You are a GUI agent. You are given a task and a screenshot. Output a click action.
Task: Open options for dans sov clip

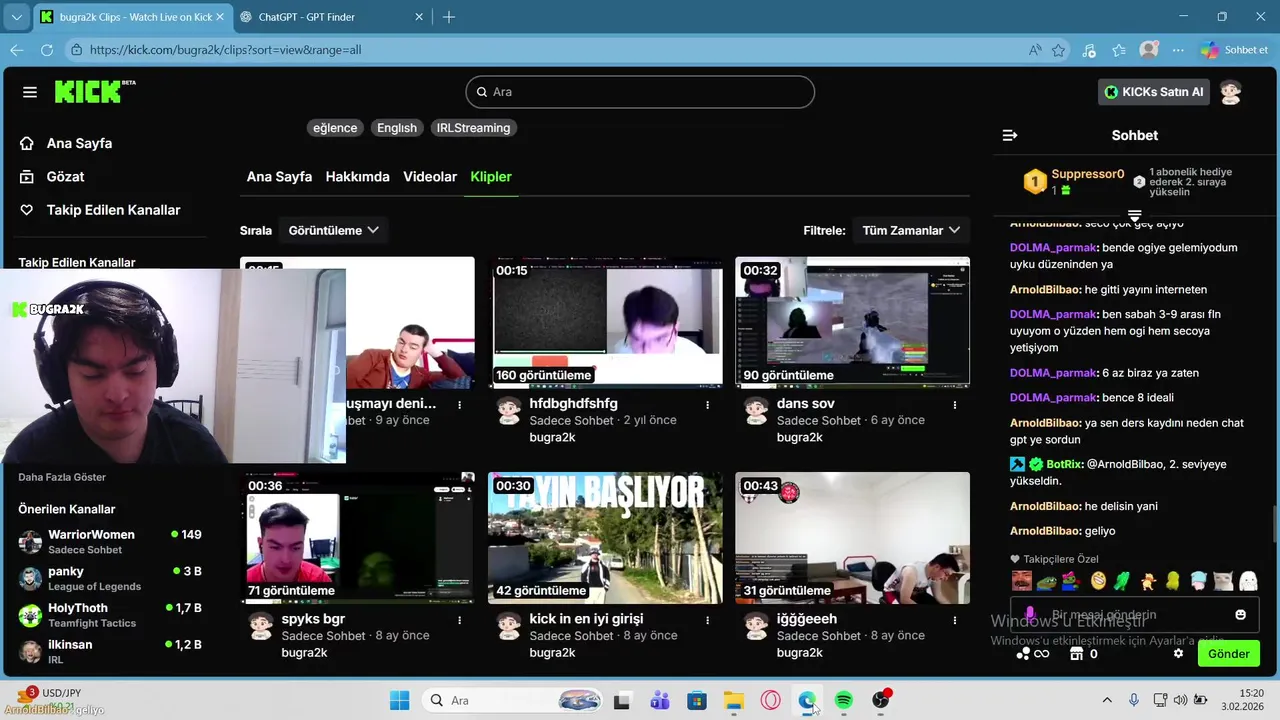click(x=955, y=405)
